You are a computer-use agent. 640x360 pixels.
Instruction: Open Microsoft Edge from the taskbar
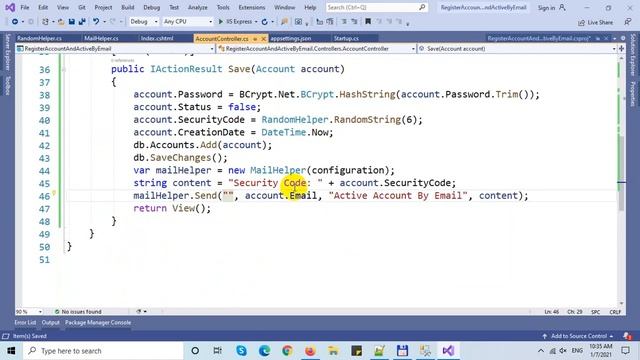click(x=264, y=351)
